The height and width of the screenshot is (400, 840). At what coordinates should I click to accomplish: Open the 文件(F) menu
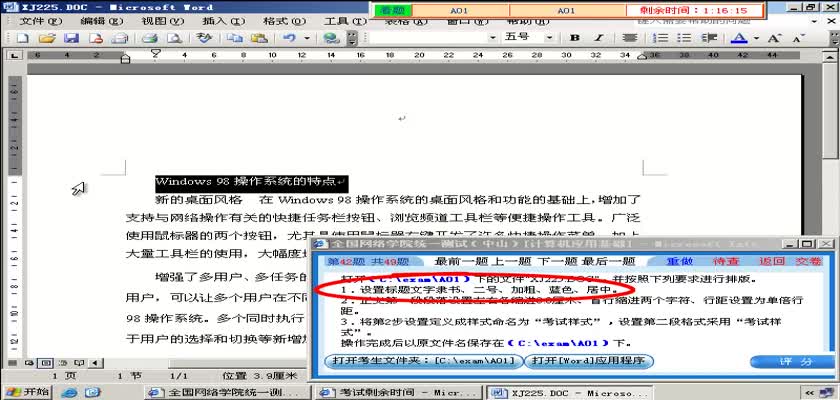tap(41, 21)
